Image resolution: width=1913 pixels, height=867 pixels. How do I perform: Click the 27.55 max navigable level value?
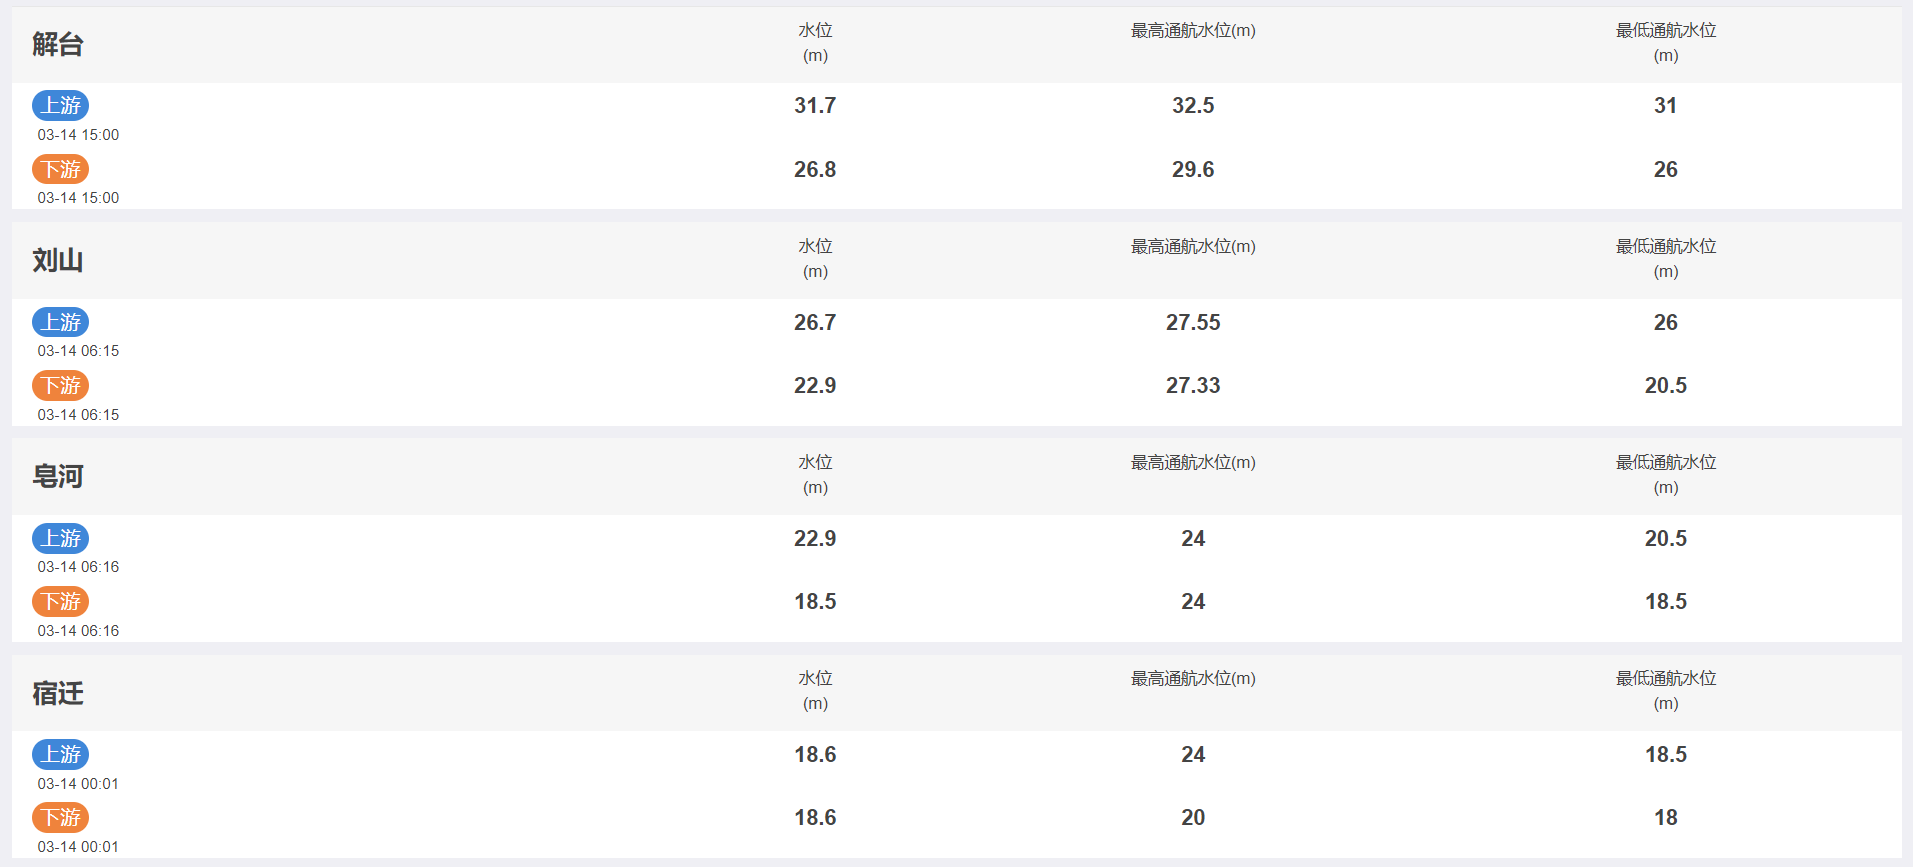(x=1193, y=322)
